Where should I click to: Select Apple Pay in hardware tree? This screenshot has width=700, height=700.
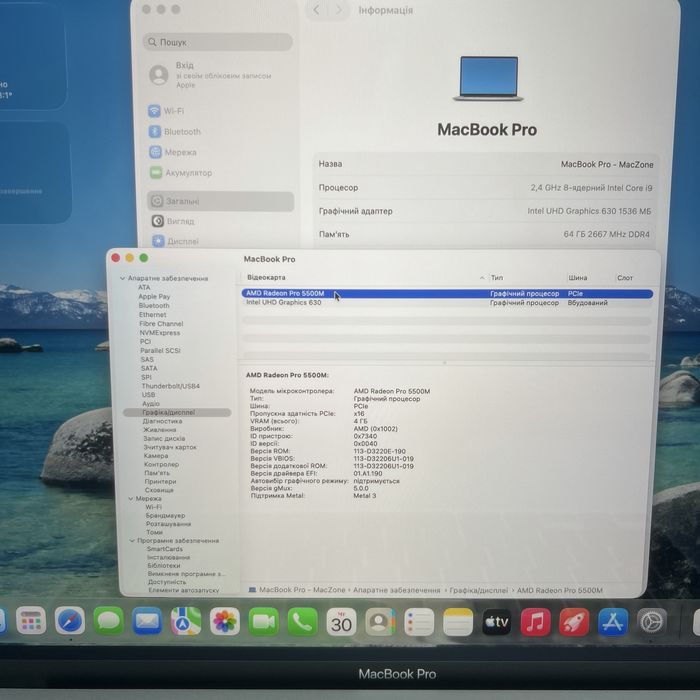pyautogui.click(x=154, y=296)
